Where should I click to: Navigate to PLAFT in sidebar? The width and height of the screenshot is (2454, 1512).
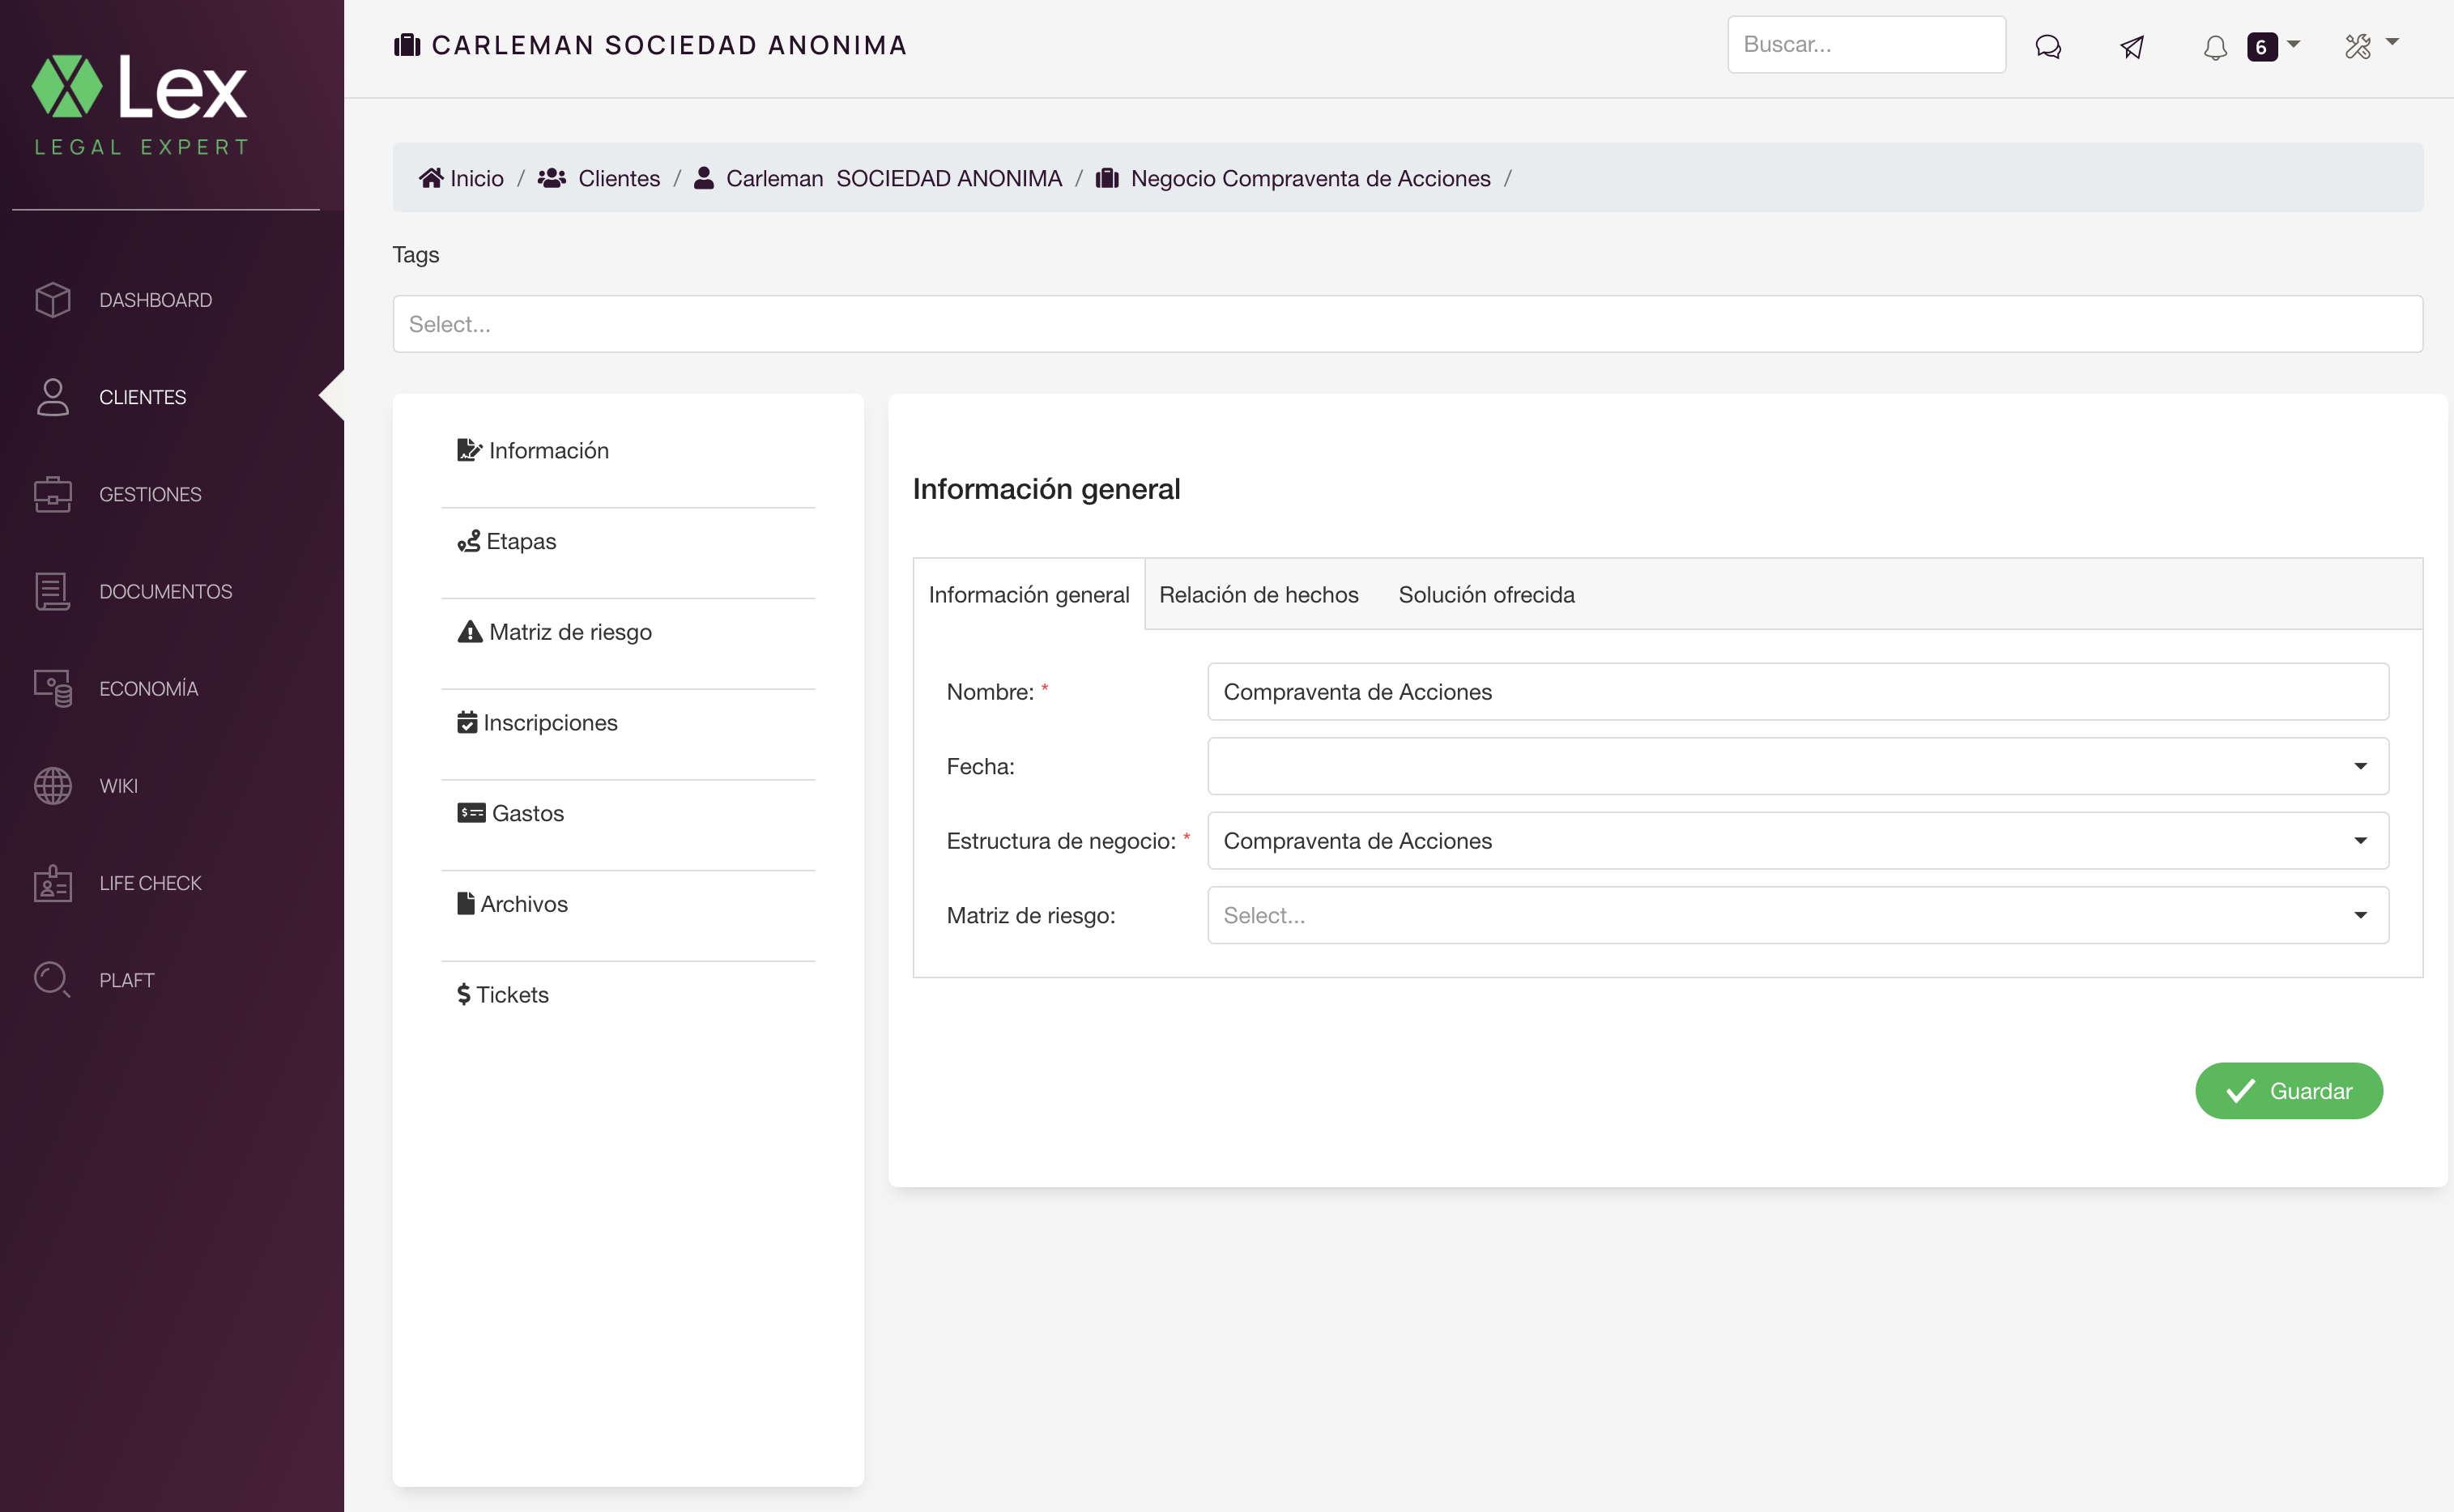coord(127,980)
